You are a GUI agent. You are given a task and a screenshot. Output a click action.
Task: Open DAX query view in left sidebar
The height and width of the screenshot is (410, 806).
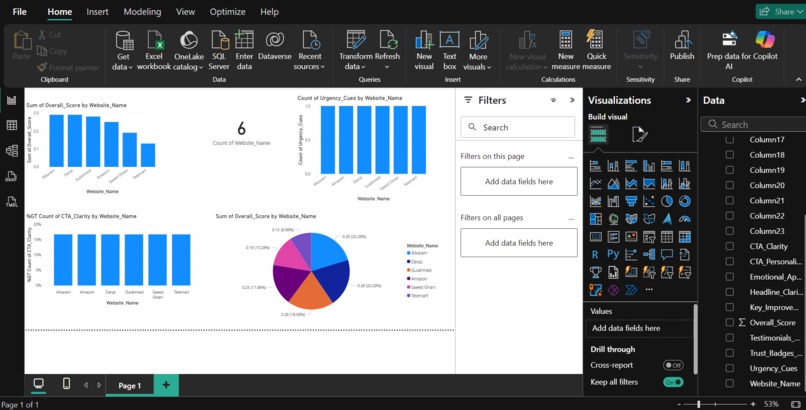[11, 176]
